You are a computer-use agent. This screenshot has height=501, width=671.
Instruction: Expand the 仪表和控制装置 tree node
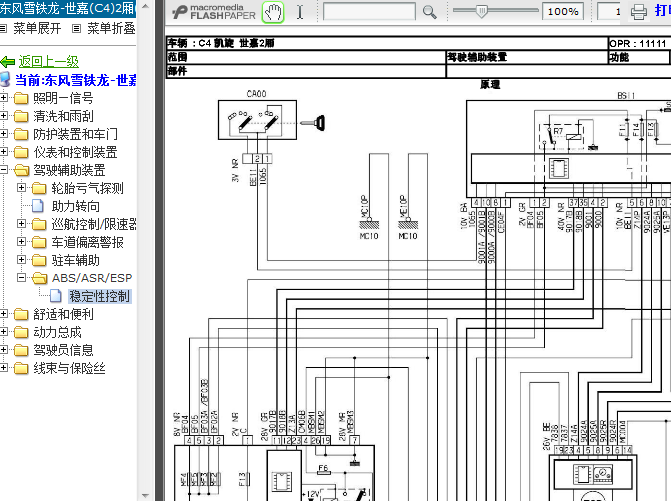(x=3, y=152)
